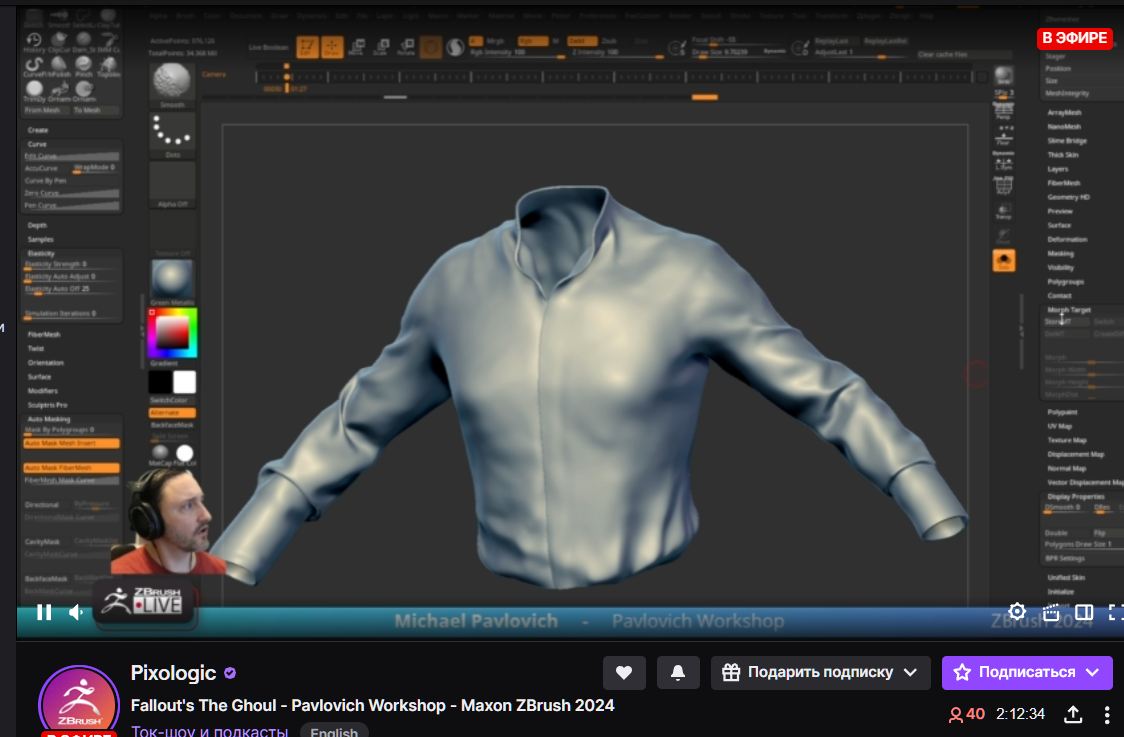Open the Подарить подписку dropdown
Screen dimensions: 1124x737
point(820,672)
